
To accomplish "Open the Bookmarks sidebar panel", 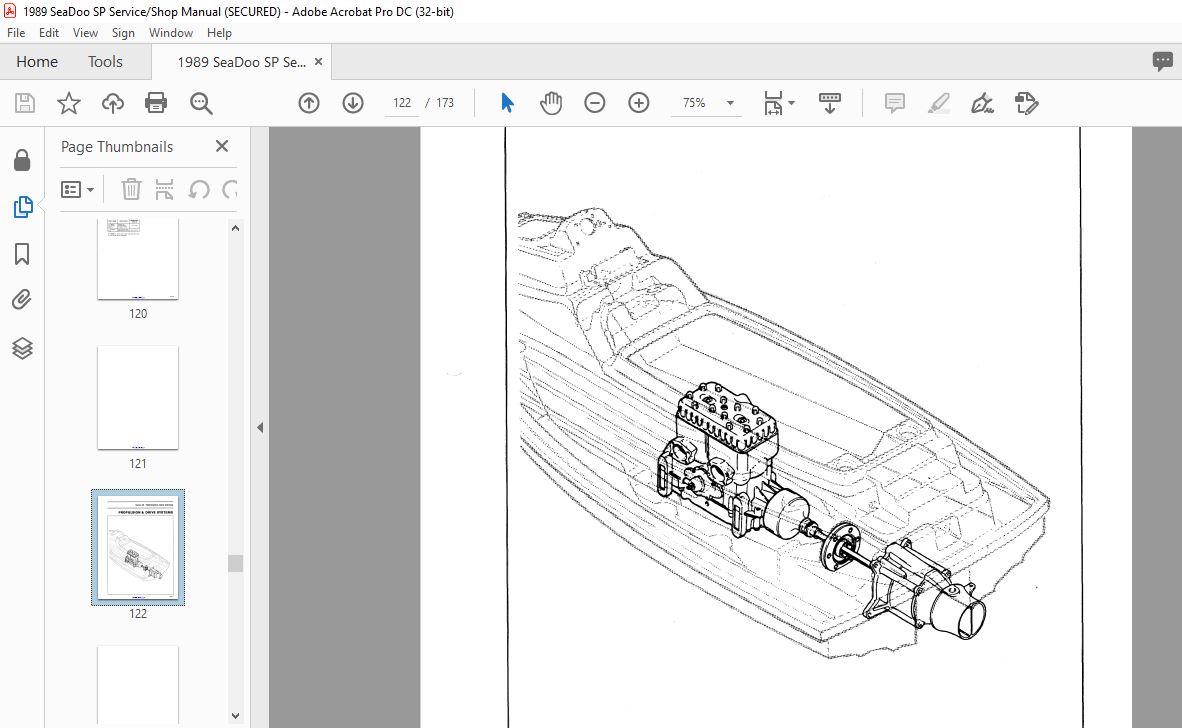I will click(22, 254).
